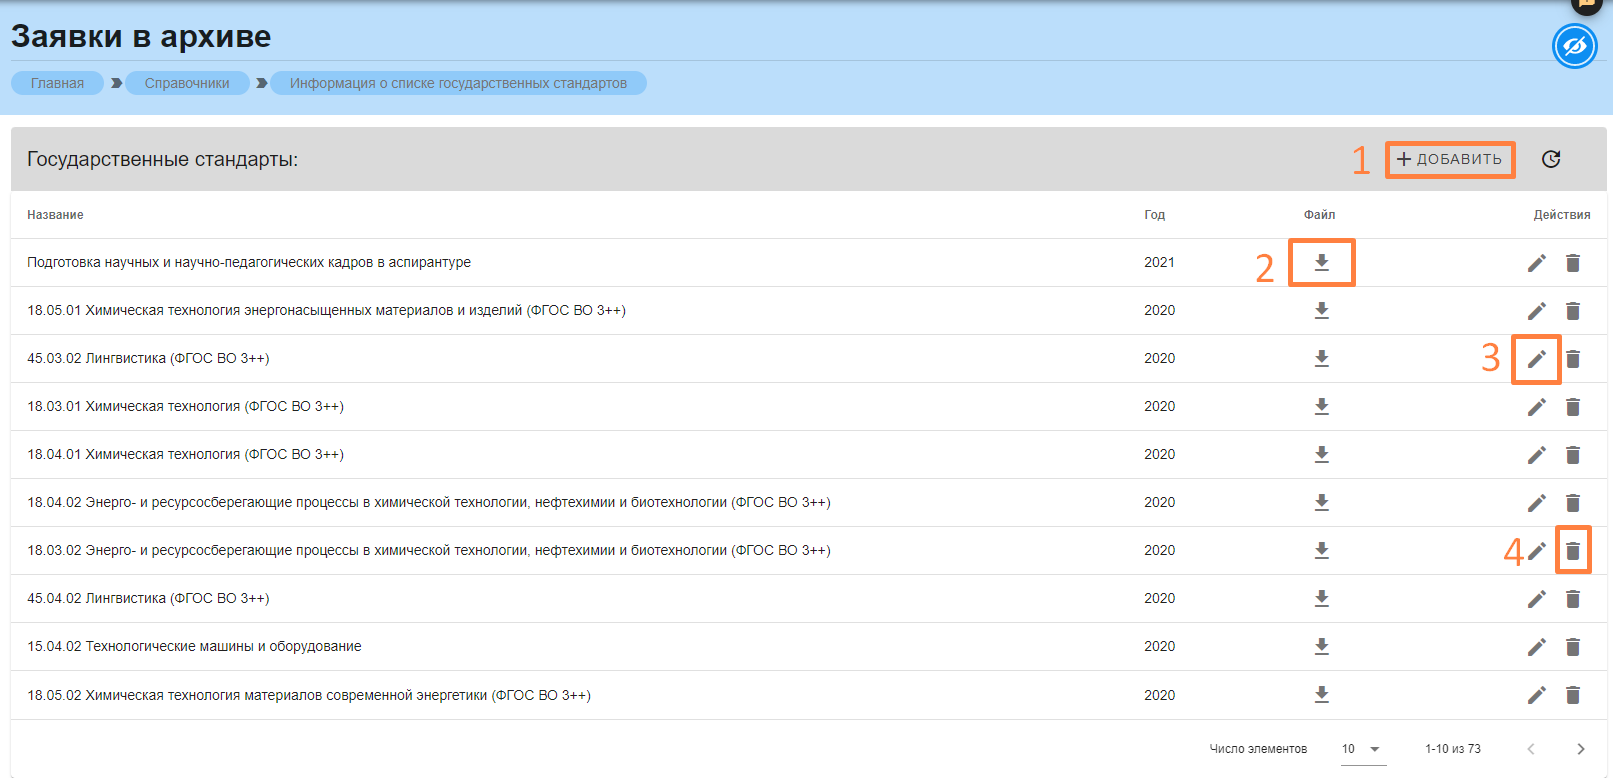Click the Название column header

pos(55,215)
